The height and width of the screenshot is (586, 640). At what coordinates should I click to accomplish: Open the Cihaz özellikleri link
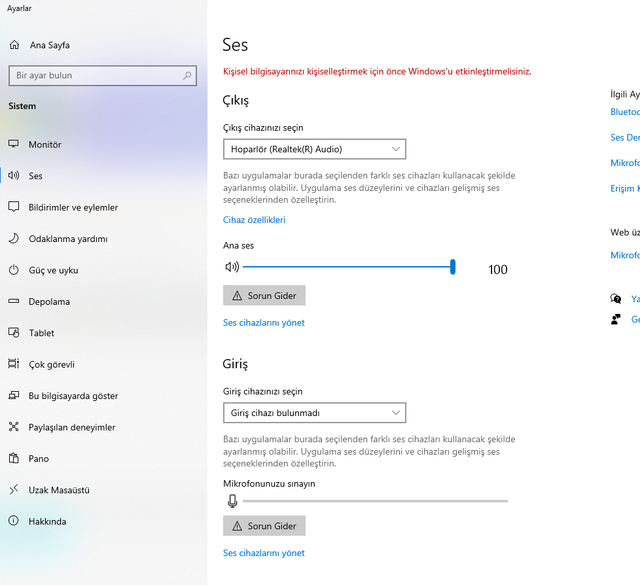254,220
